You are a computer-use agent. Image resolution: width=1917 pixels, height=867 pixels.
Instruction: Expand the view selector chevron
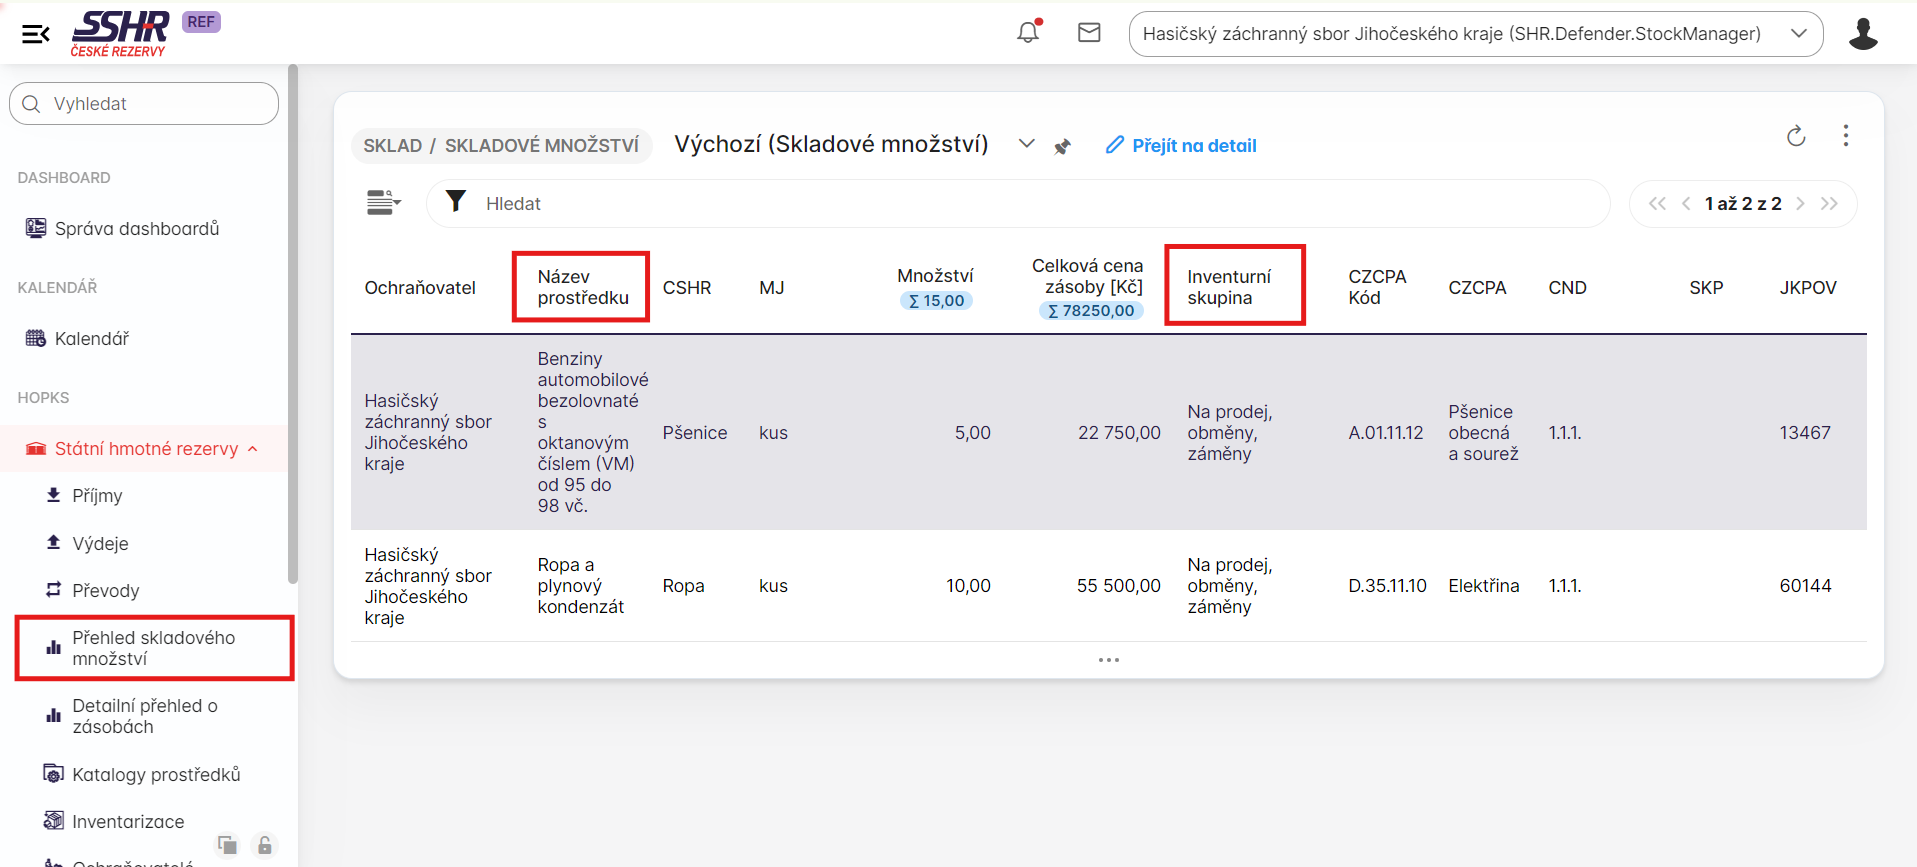pyautogui.click(x=1026, y=144)
